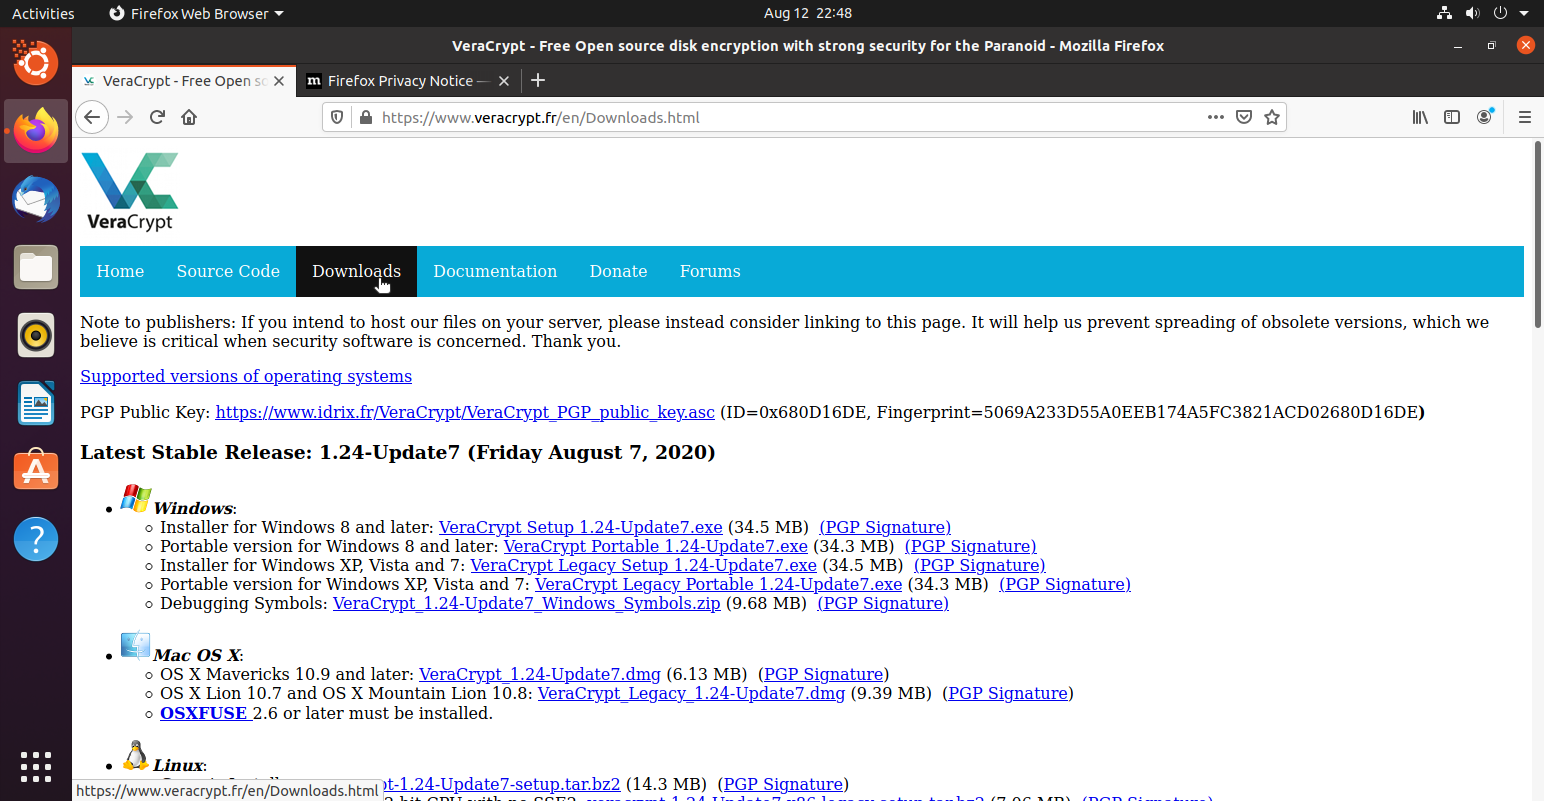
Task: Download VeraCrypt_Legacy_1.24-Update7.dmg
Action: tap(691, 693)
